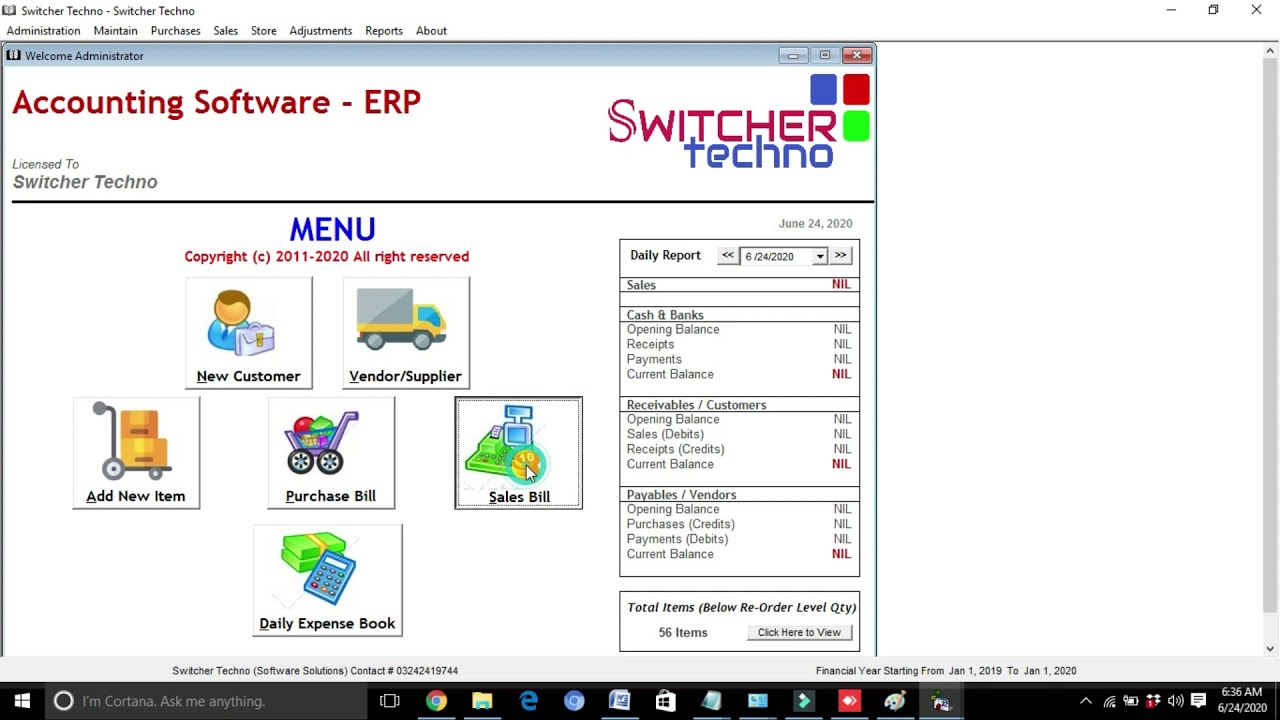Click the 56 Items count text
This screenshot has width=1280, height=720.
683,632
